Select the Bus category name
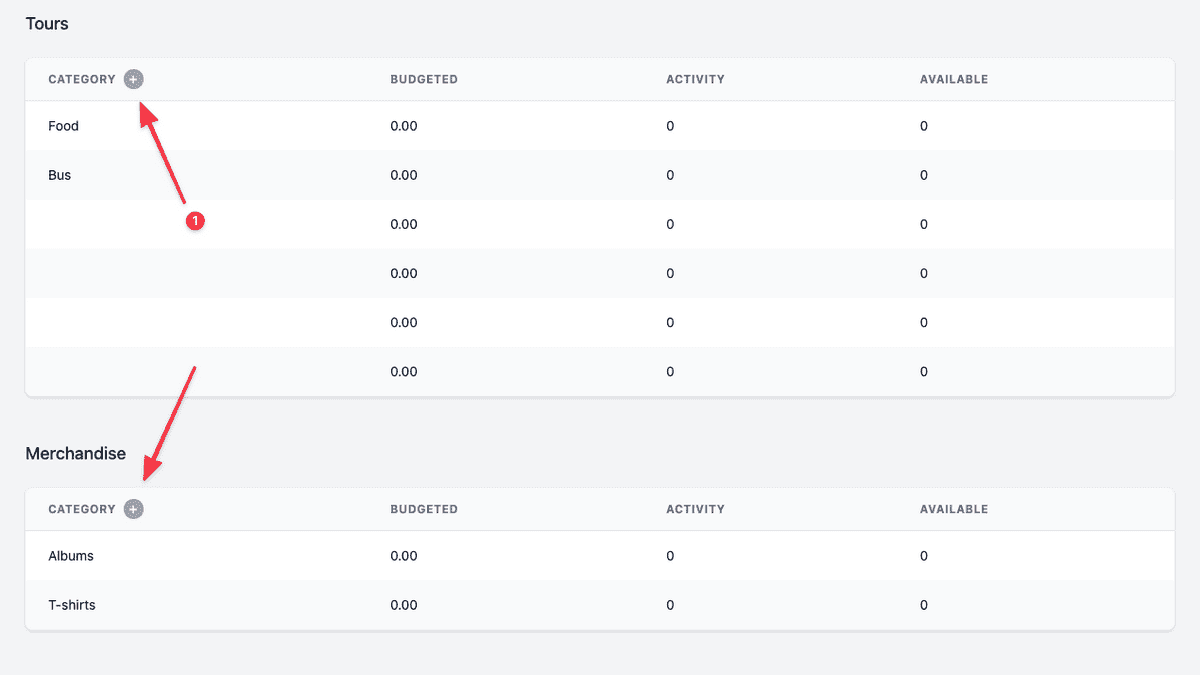 59,175
